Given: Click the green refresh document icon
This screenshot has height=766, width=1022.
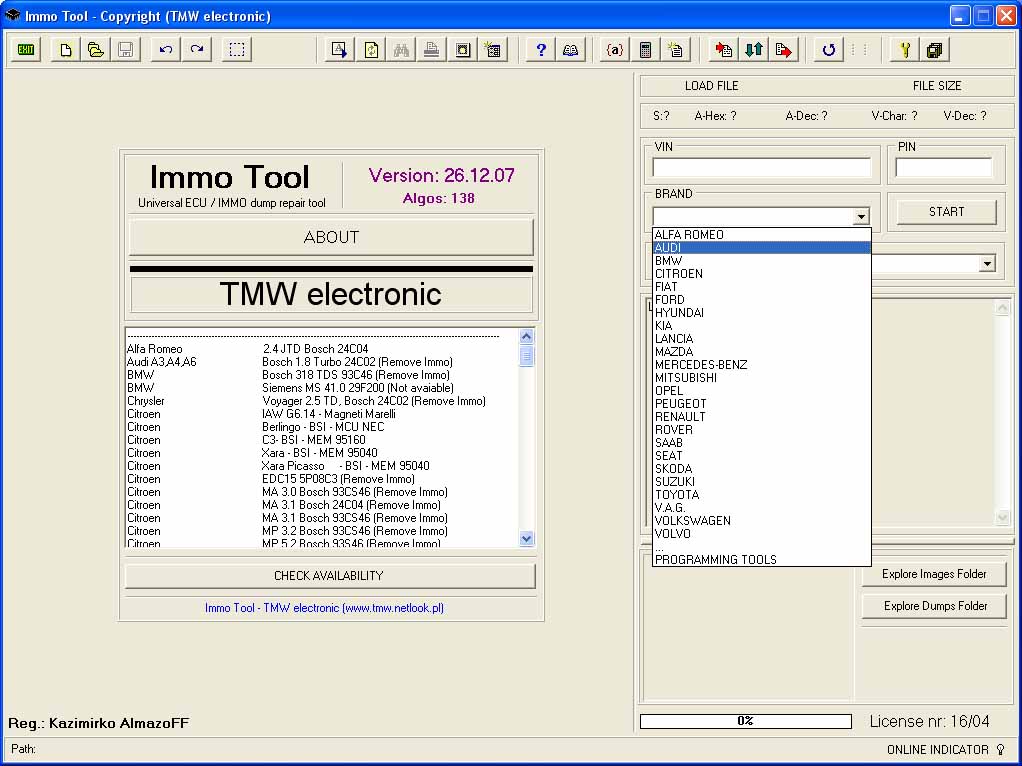Looking at the screenshot, I should click(x=371, y=50).
